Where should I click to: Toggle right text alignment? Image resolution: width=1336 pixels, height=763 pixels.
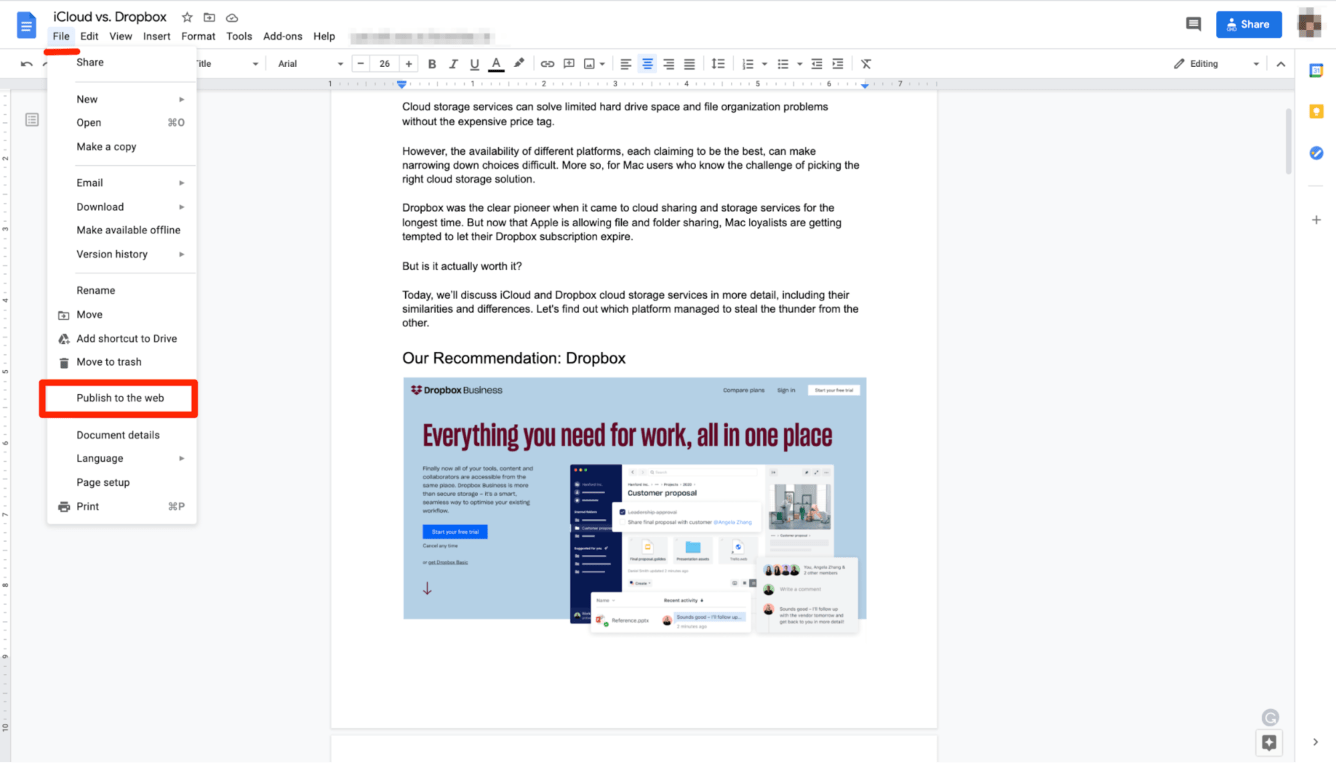pos(668,63)
